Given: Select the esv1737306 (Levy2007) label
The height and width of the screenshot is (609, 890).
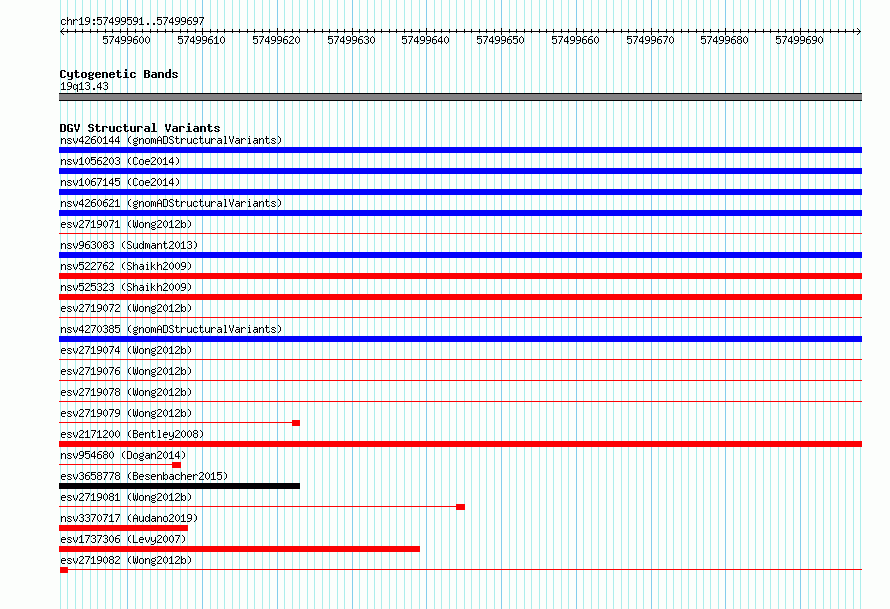Looking at the screenshot, I should click(x=123, y=539).
